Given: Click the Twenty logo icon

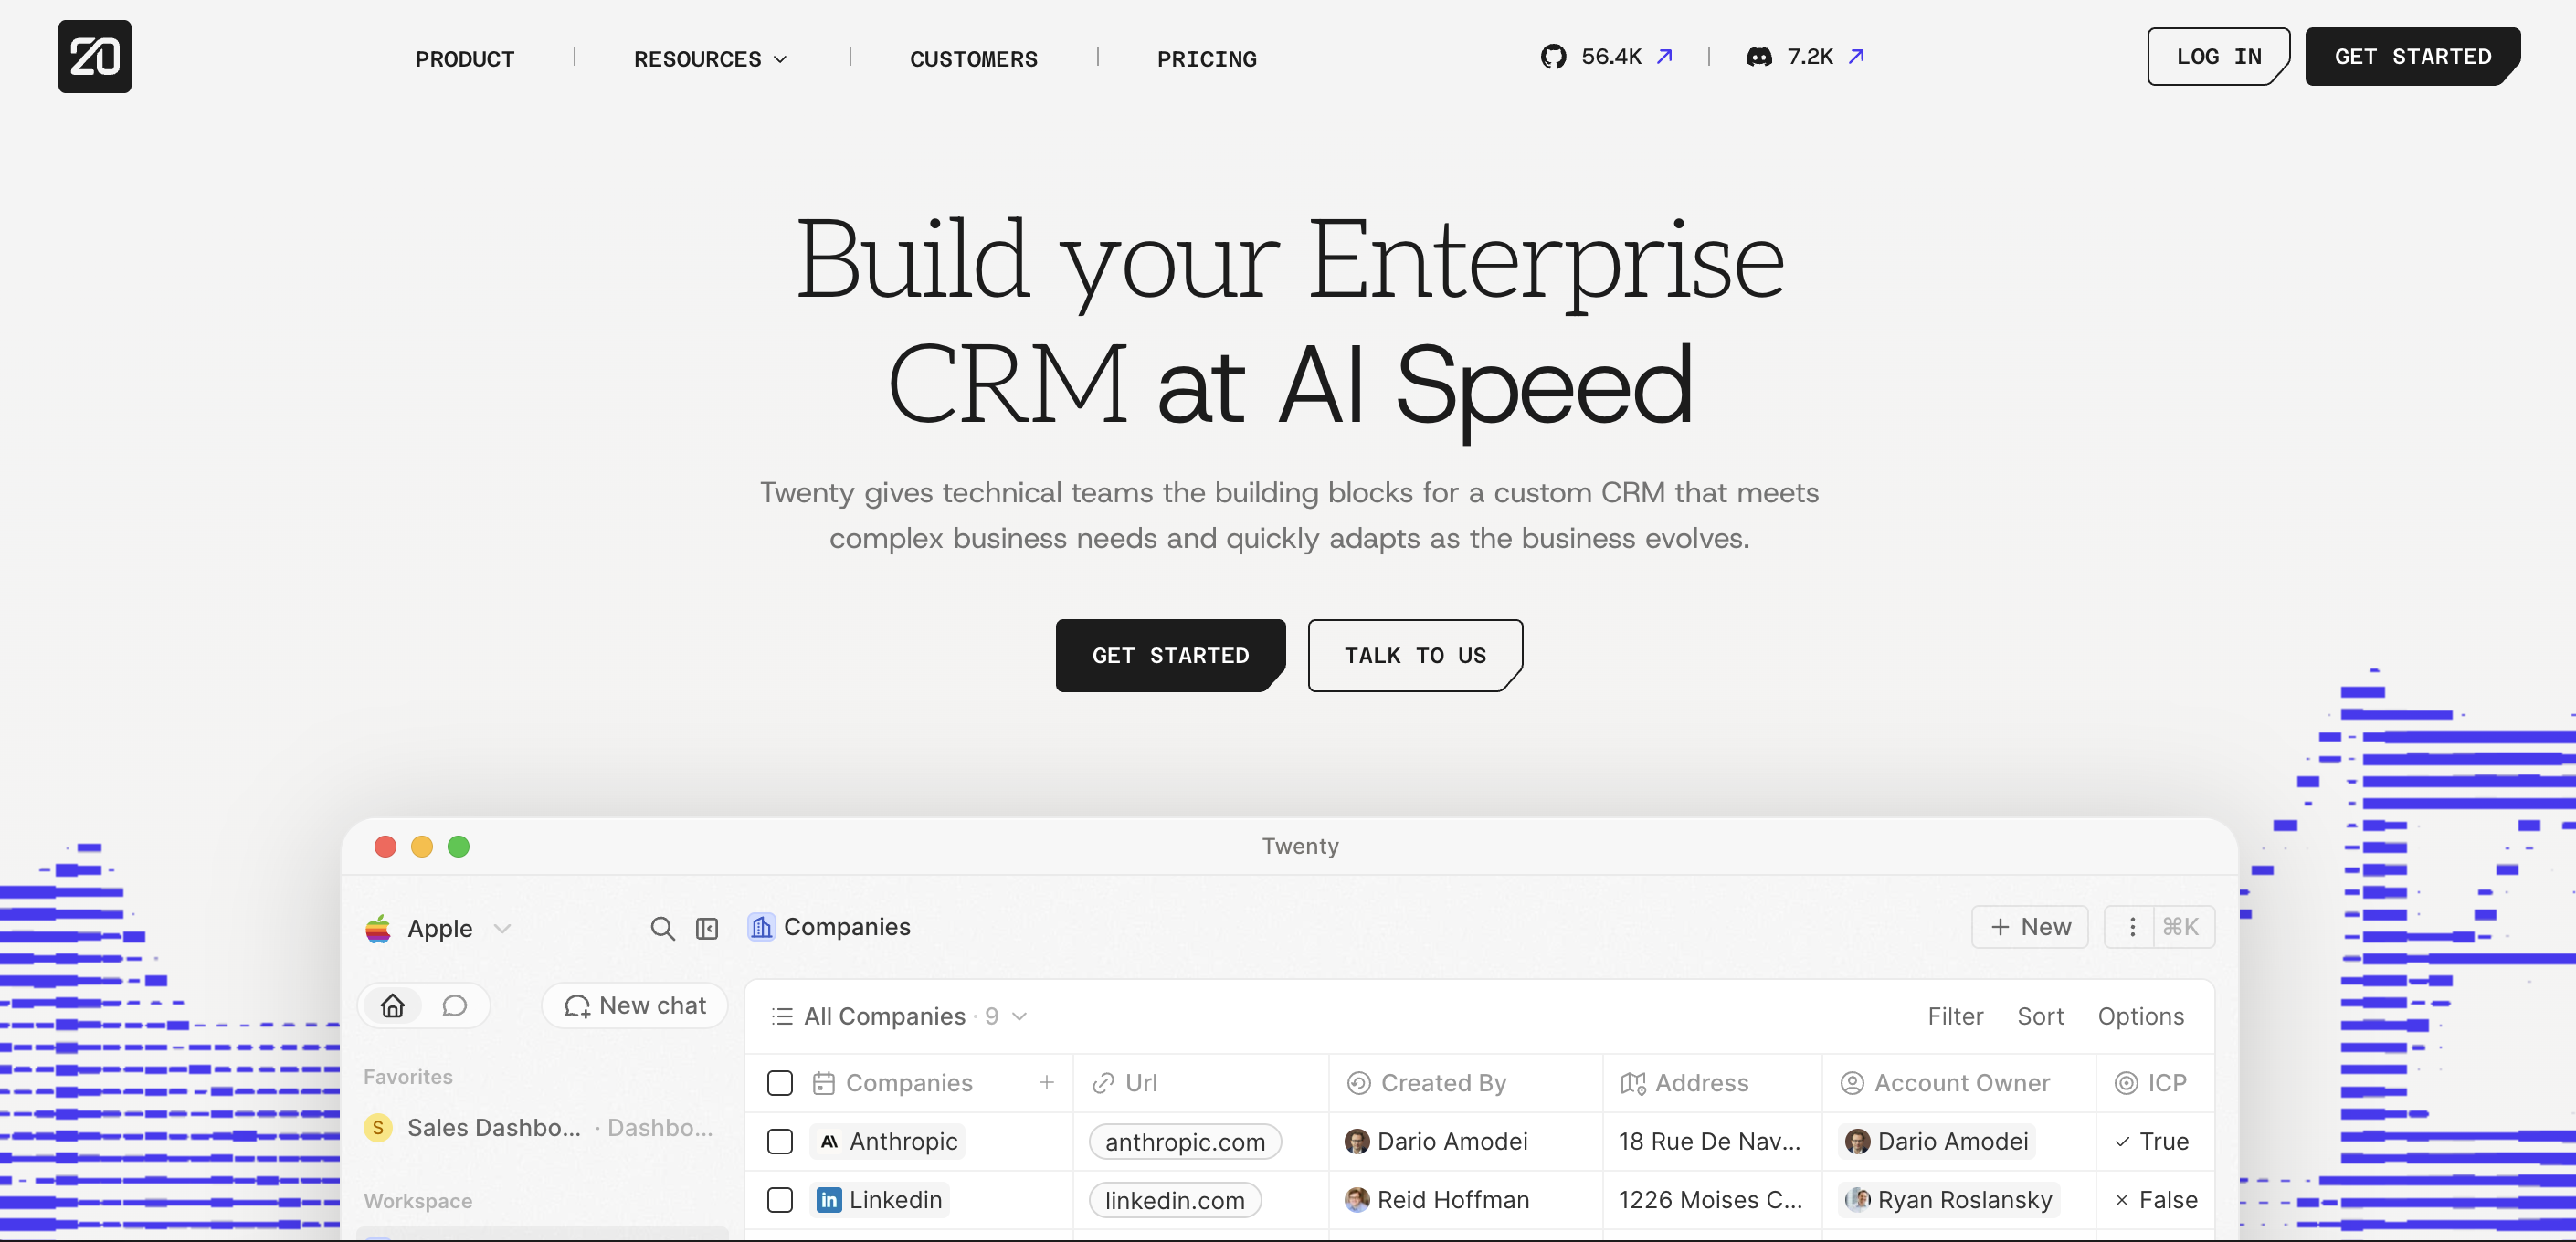Looking at the screenshot, I should [x=94, y=57].
